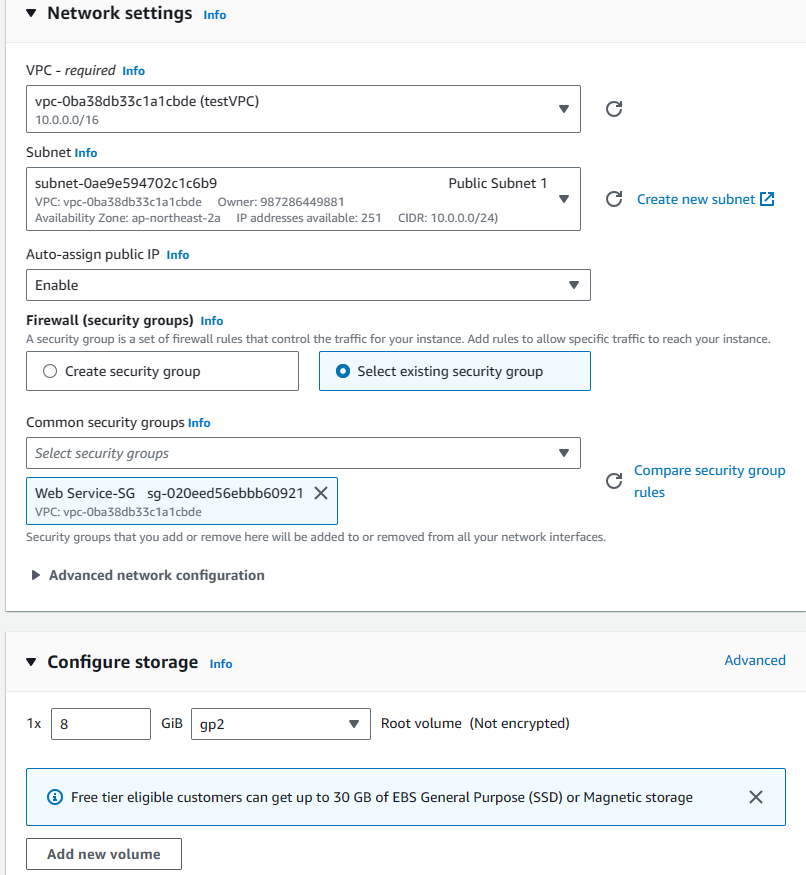Open the gp2 volume type dropdown
The width and height of the screenshot is (806, 875).
[x=281, y=724]
